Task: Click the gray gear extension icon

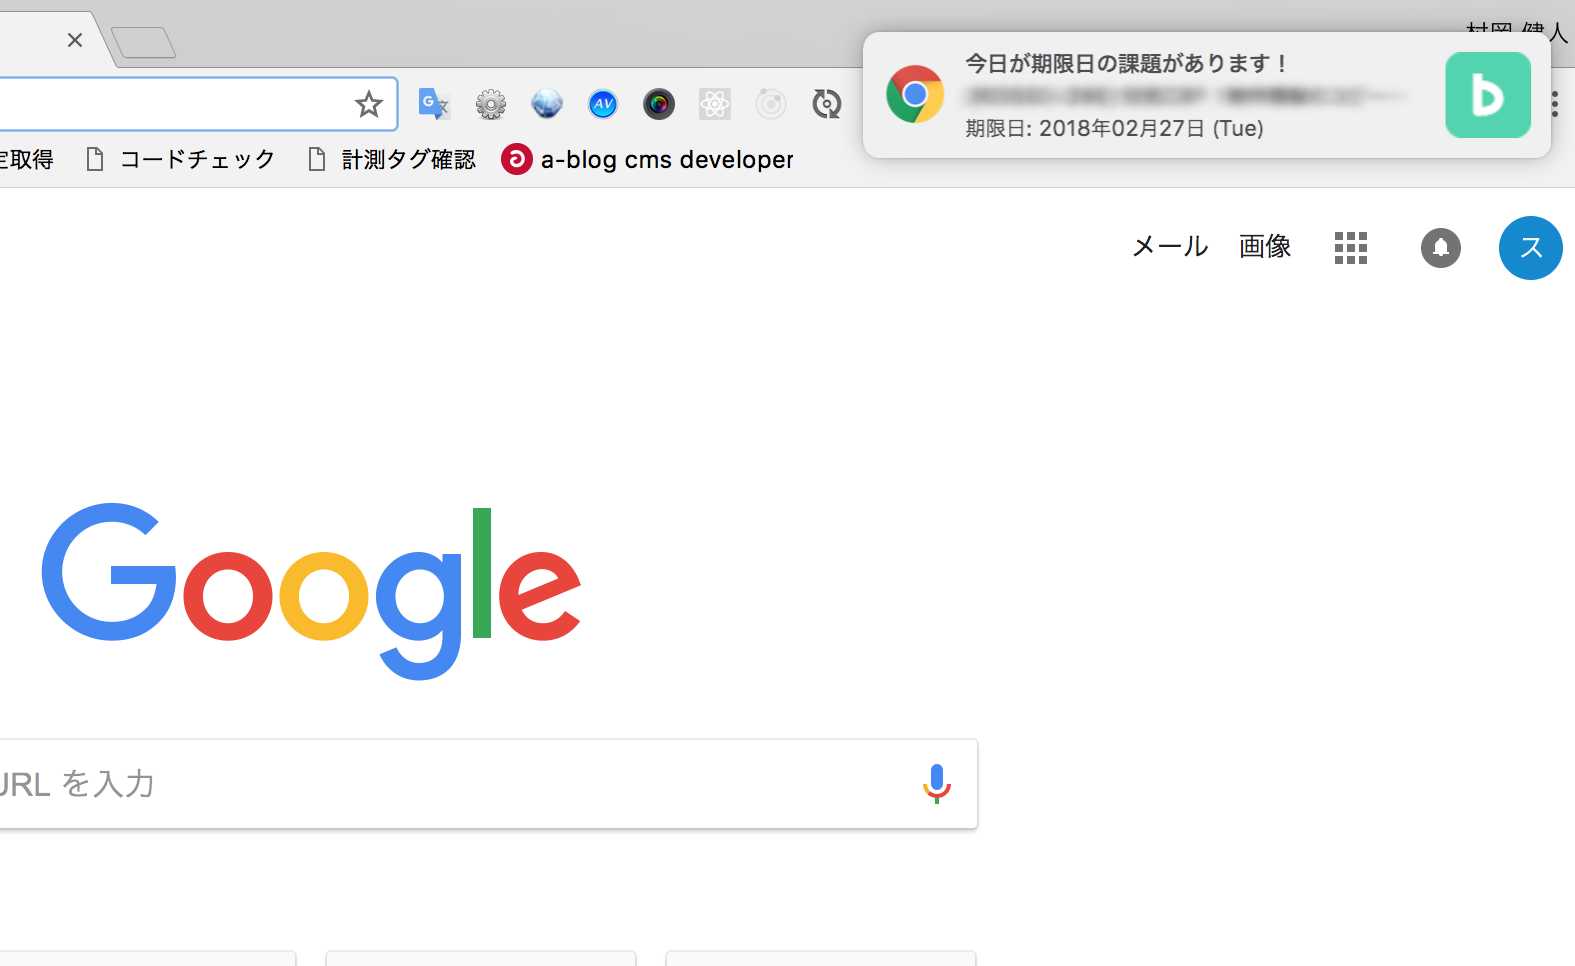Action: pos(490,104)
